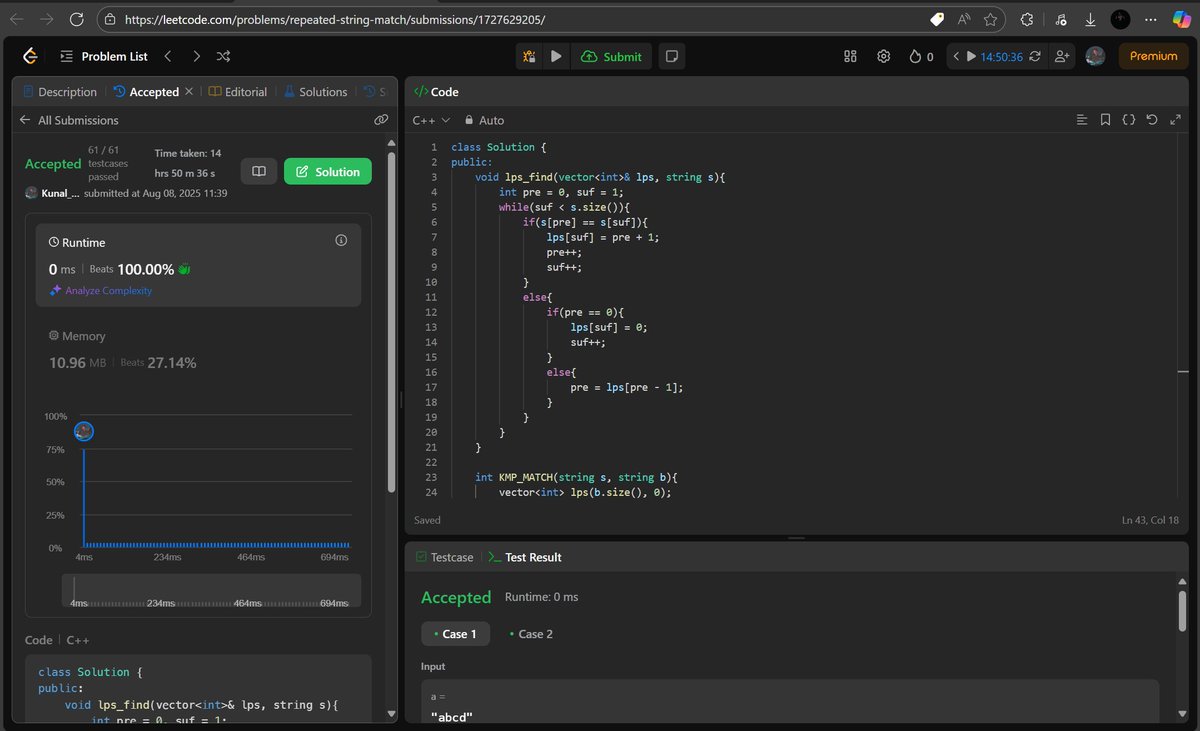Open browser downloads arrow icon
The width and height of the screenshot is (1200, 731).
click(x=1090, y=19)
